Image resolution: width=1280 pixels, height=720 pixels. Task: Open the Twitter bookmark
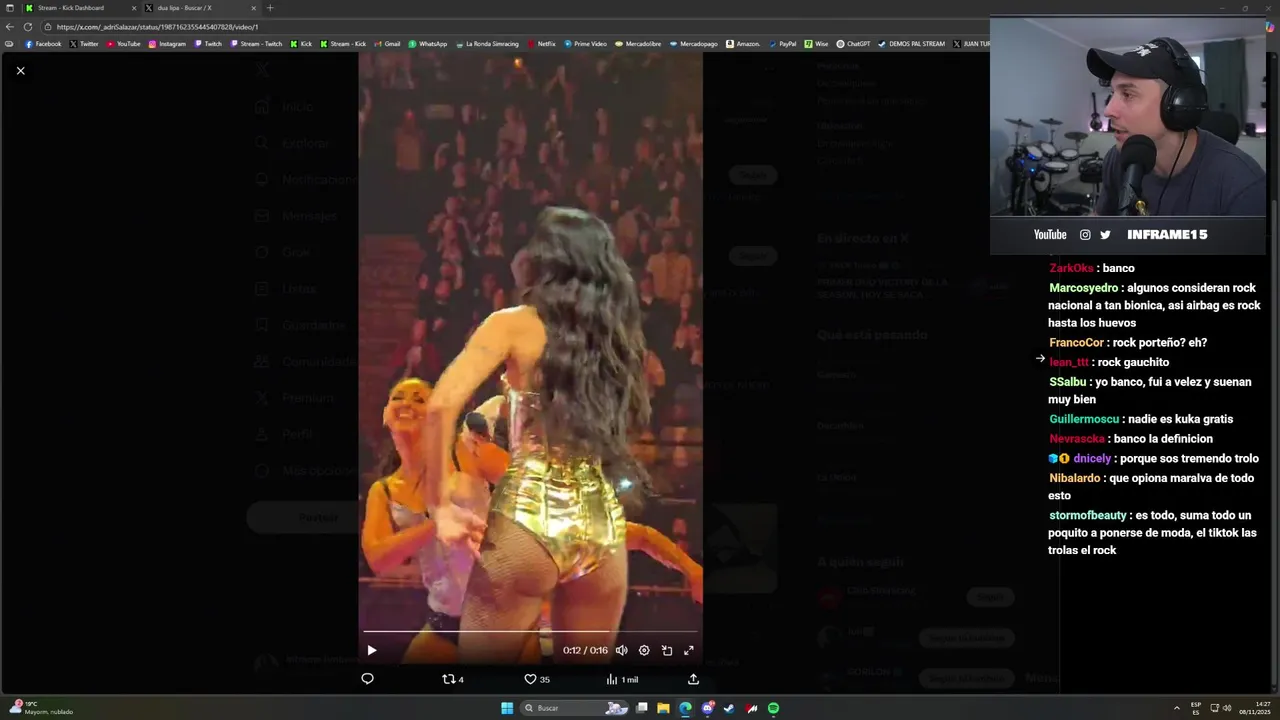(84, 44)
